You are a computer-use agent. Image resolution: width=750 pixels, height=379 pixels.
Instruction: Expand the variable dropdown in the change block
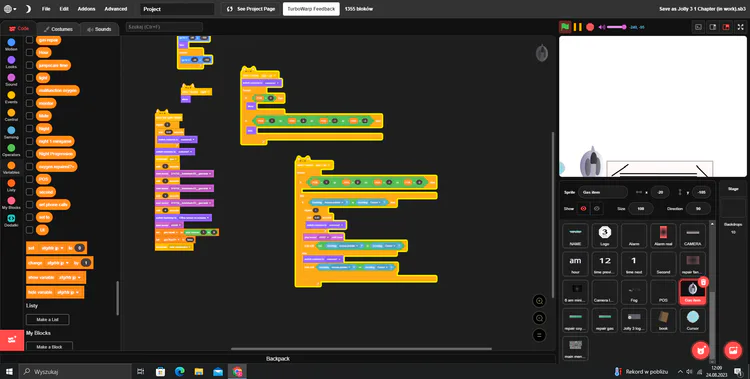(x=58, y=263)
